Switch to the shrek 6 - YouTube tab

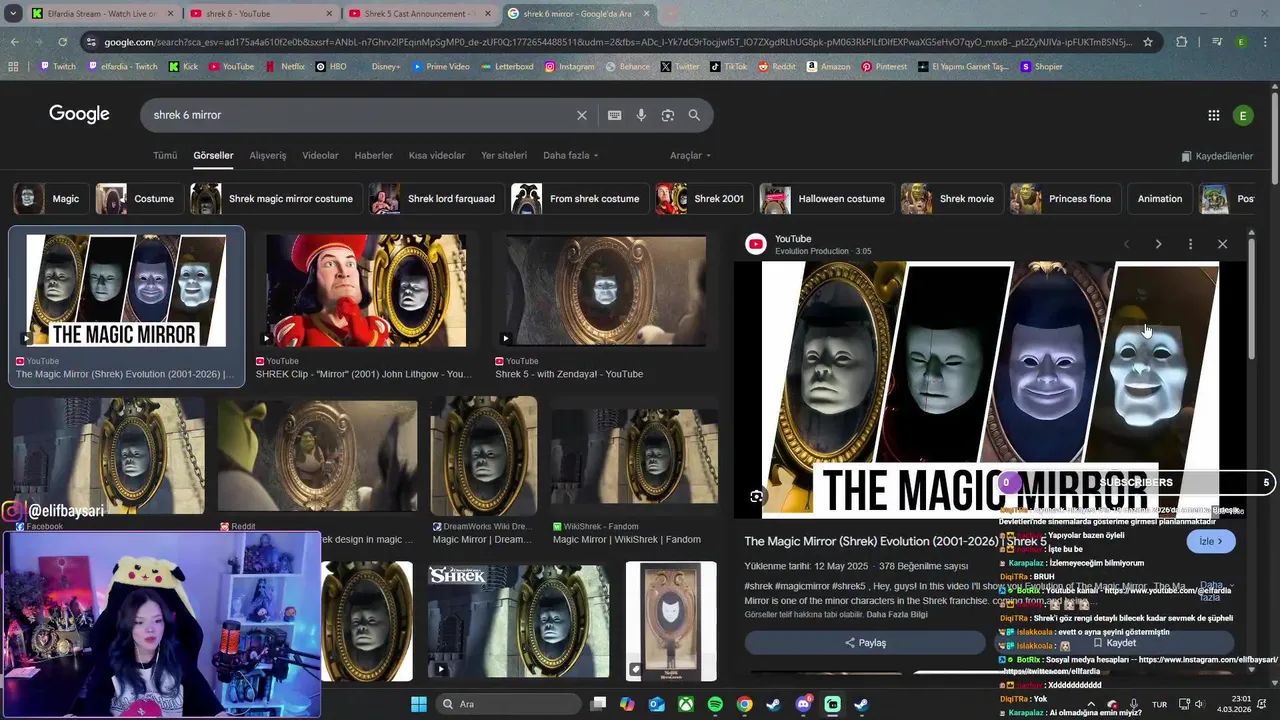tap(262, 14)
